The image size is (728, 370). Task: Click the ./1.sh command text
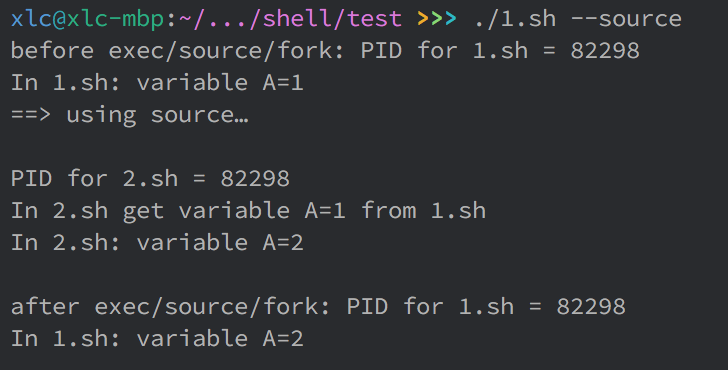click(x=516, y=19)
